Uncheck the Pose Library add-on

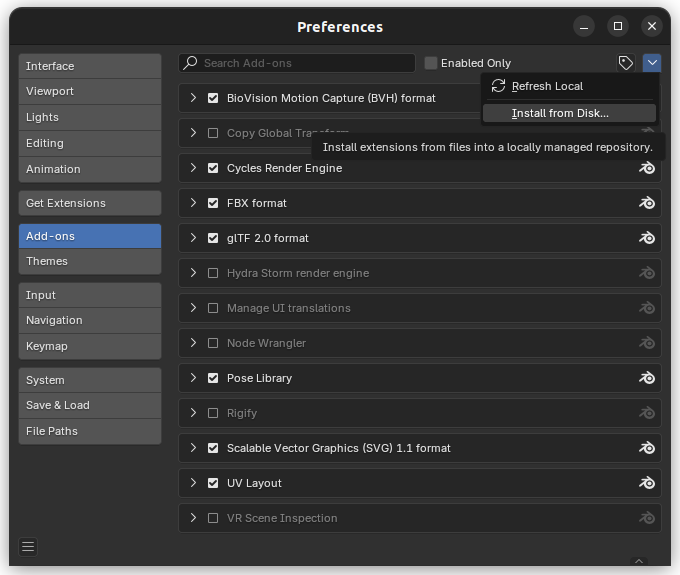point(213,378)
